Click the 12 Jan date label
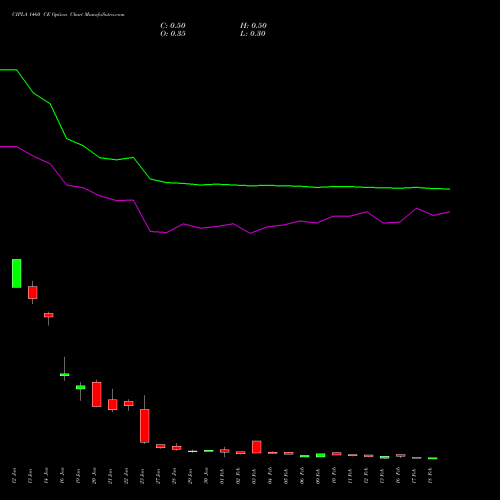The image size is (500, 500). pyautogui.click(x=14, y=476)
